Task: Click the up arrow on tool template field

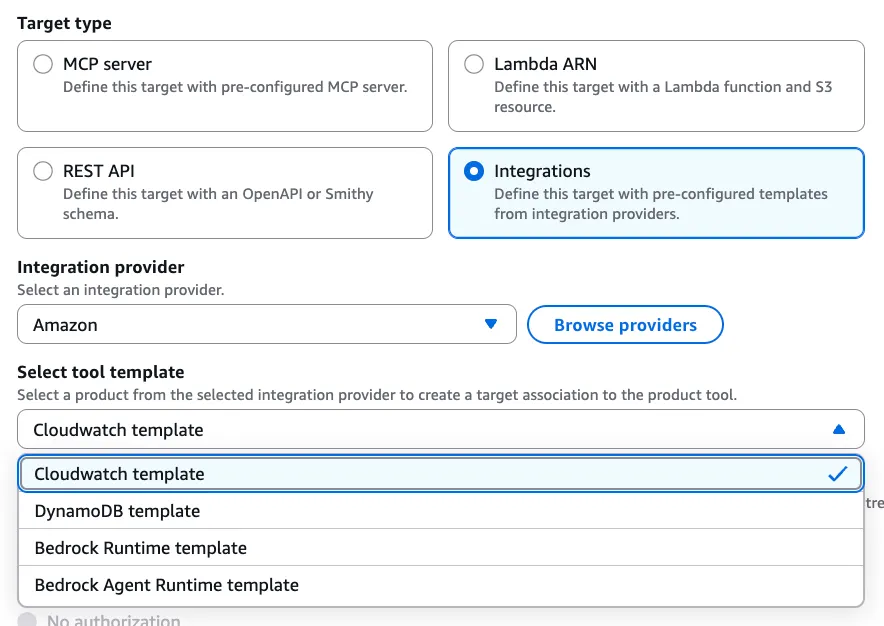Action: click(x=839, y=430)
